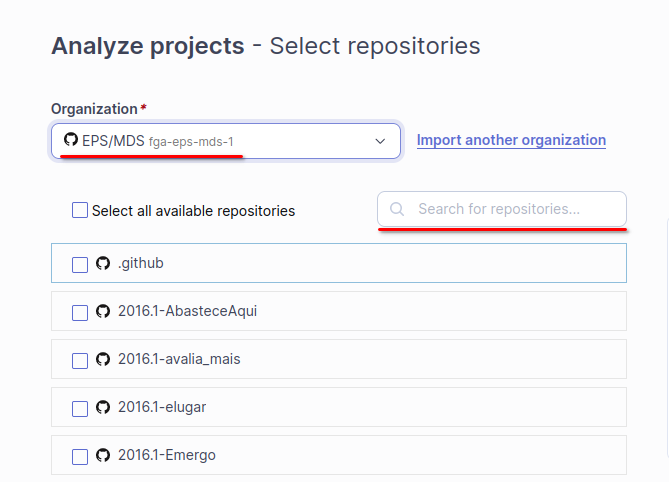669x482 pixels.
Task: Enable Select all available repositories checkbox
Action: tap(80, 211)
